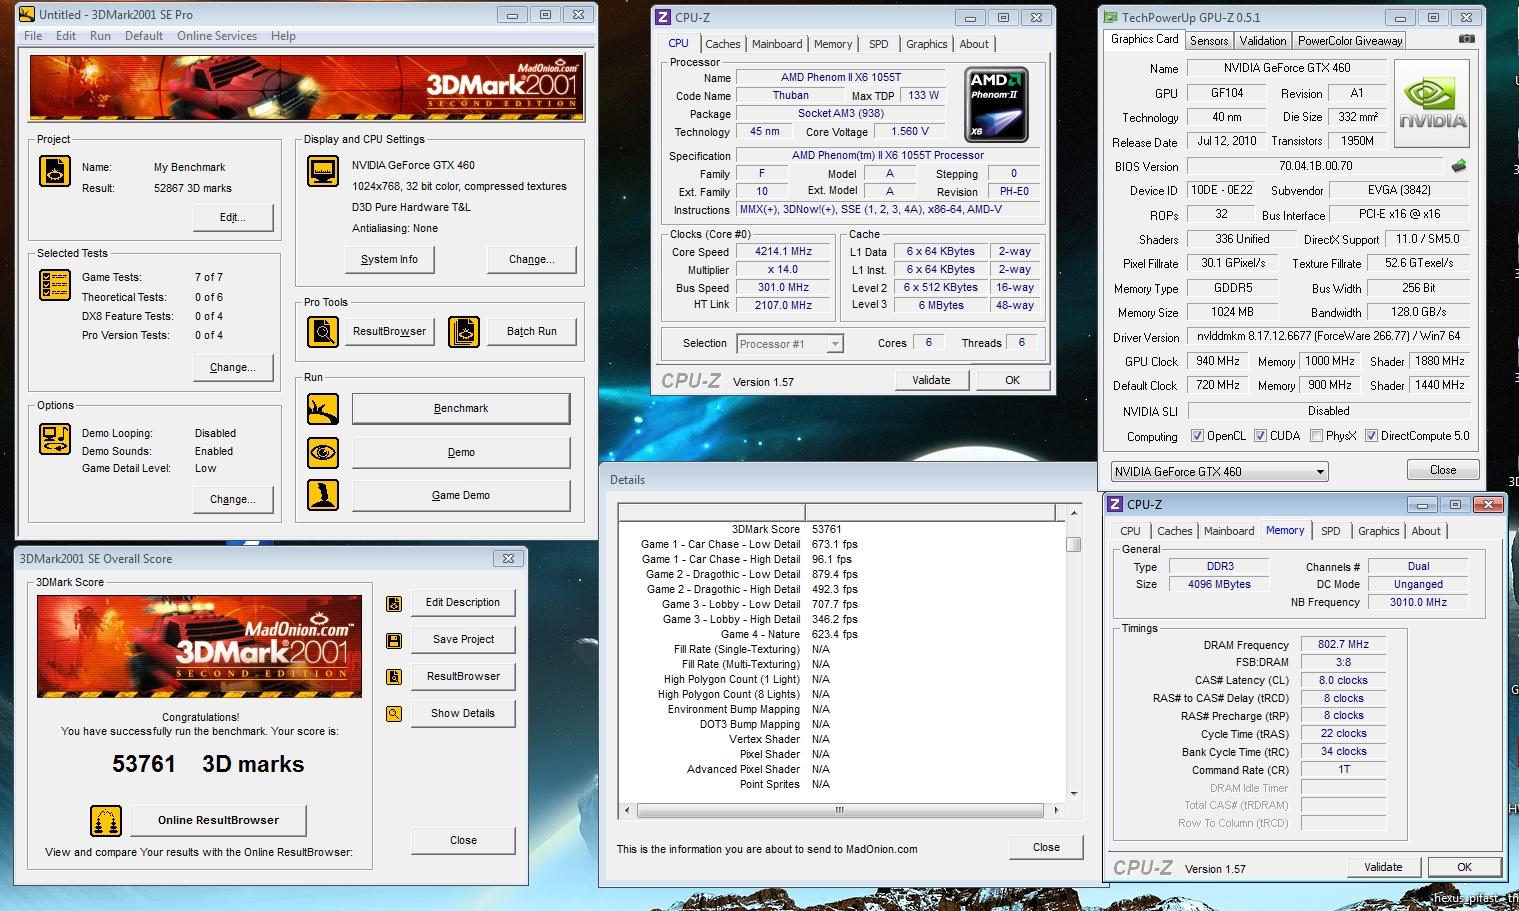Click the GPU-Z screenshot camera icon
Screen dimensions: 1519x911
pos(1466,39)
